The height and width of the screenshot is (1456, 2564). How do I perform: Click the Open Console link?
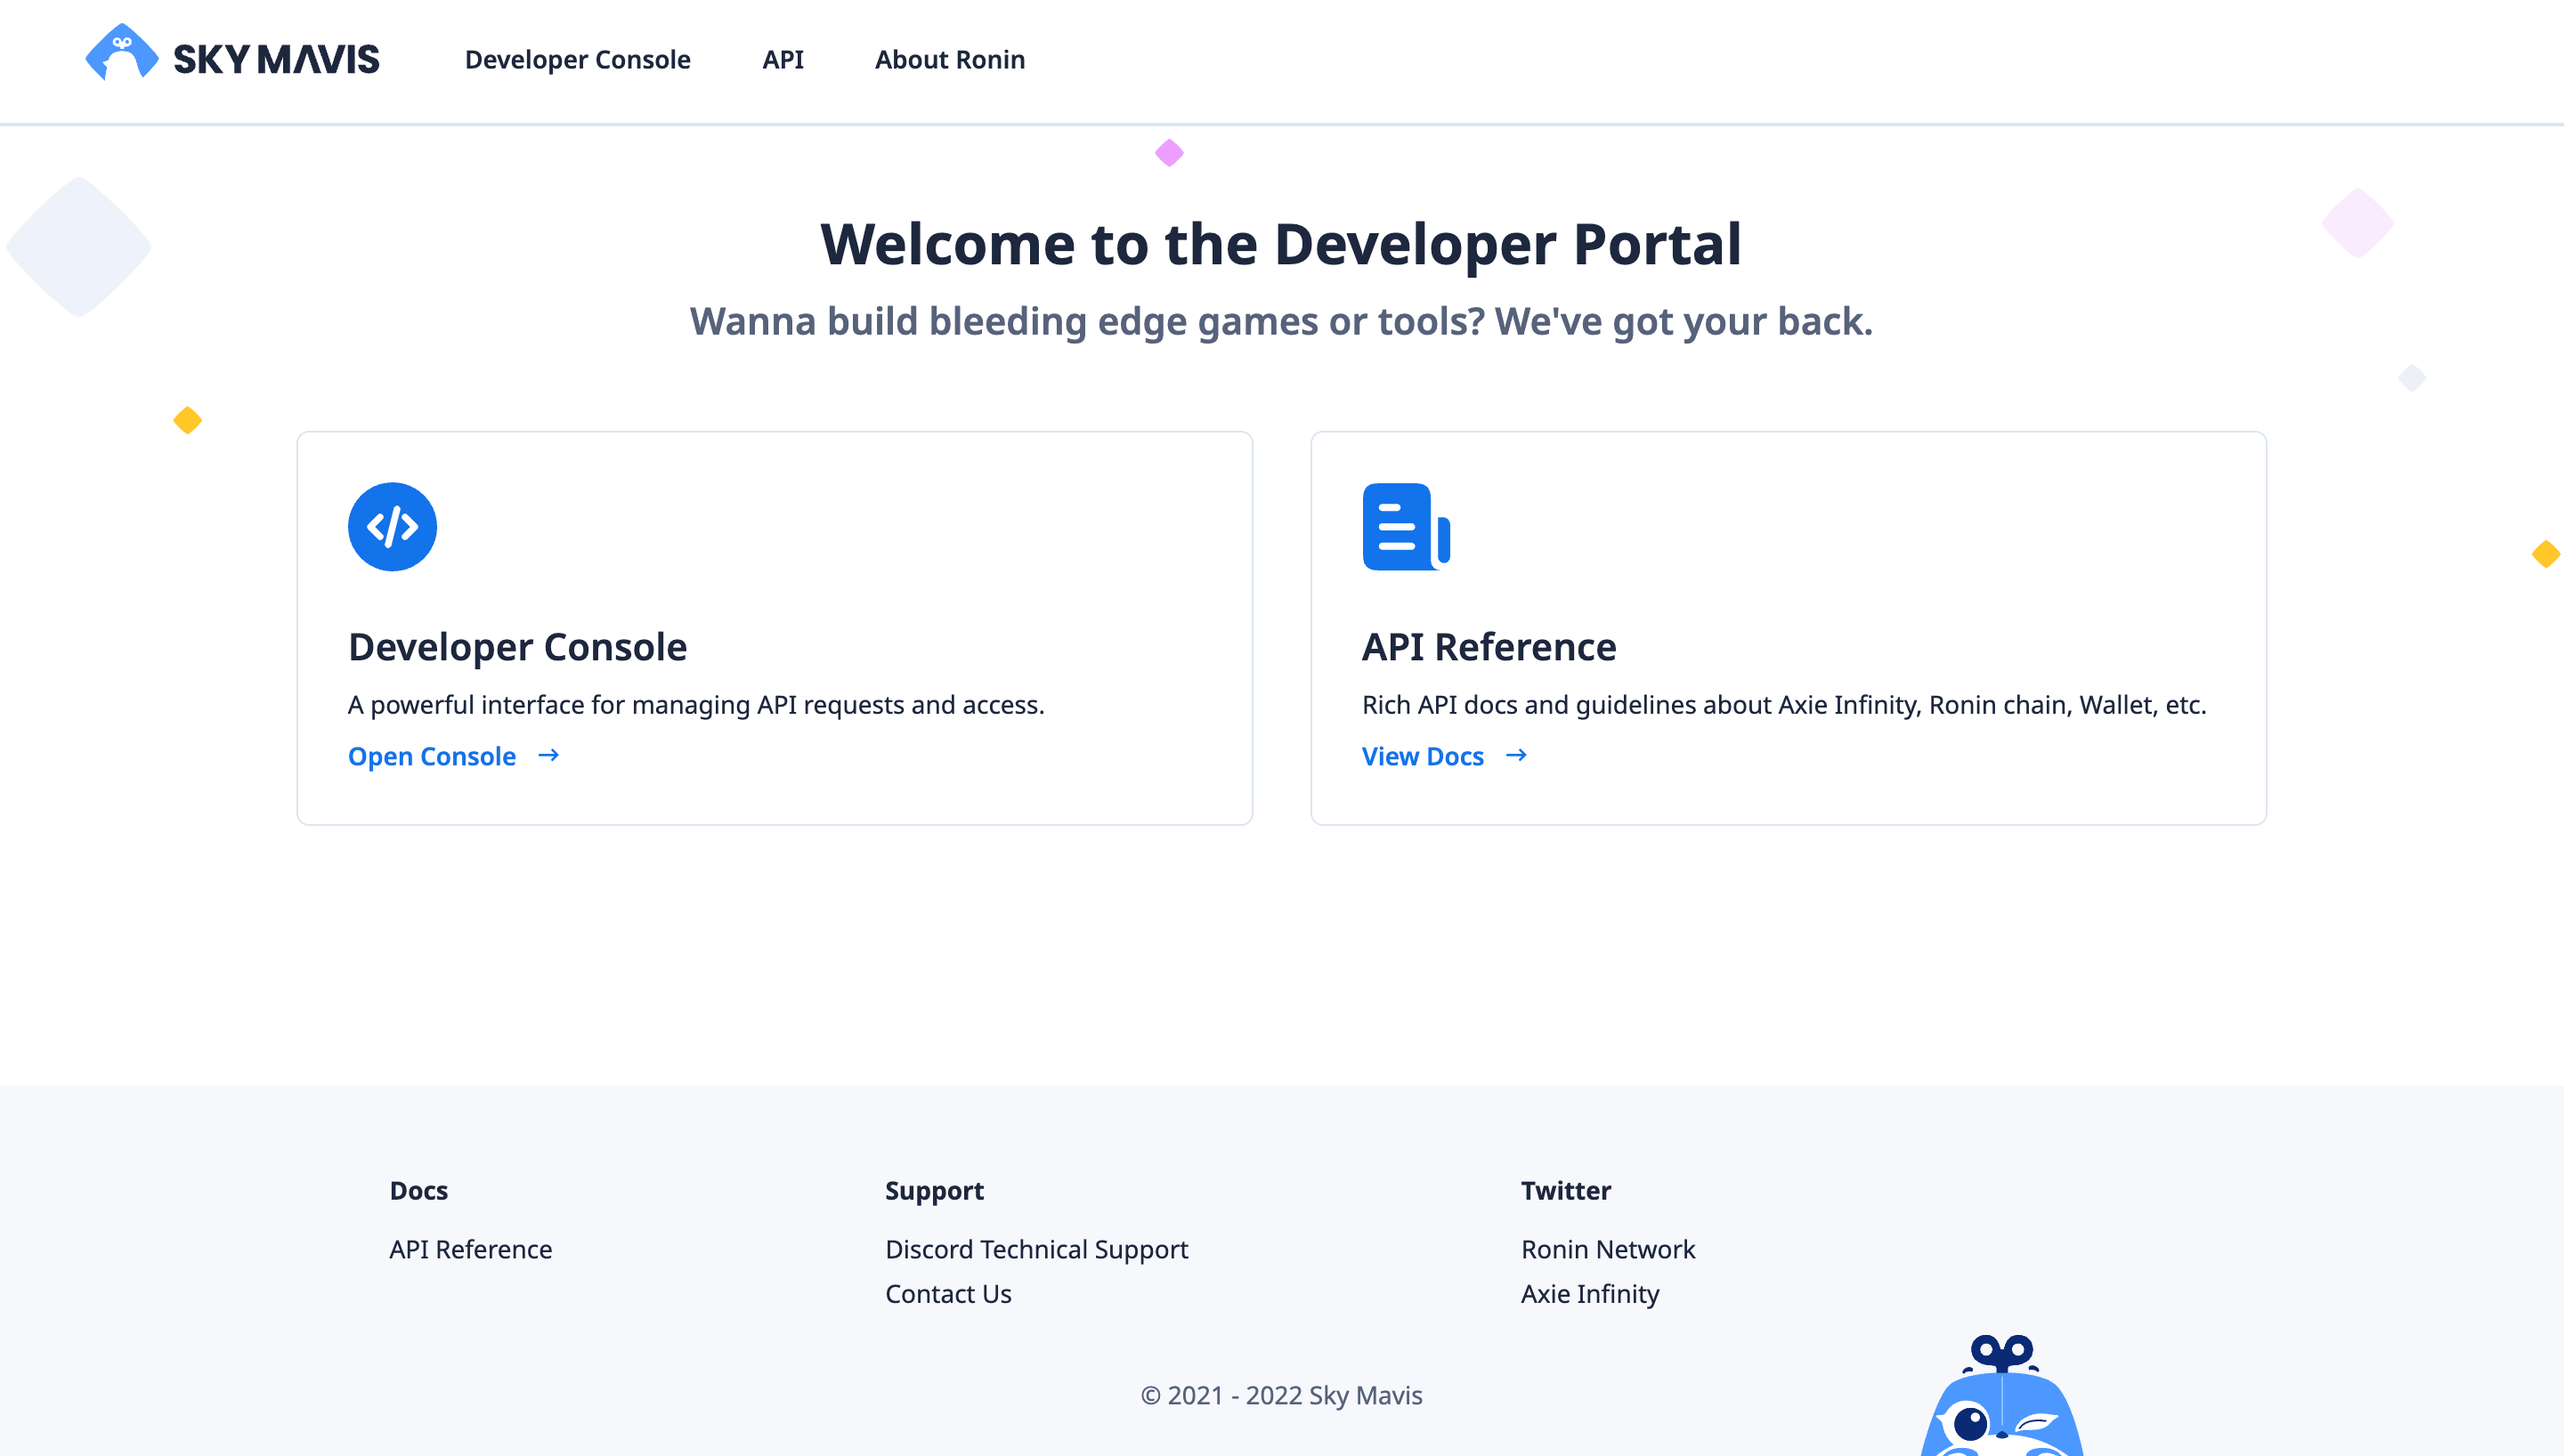pyautogui.click(x=432, y=757)
